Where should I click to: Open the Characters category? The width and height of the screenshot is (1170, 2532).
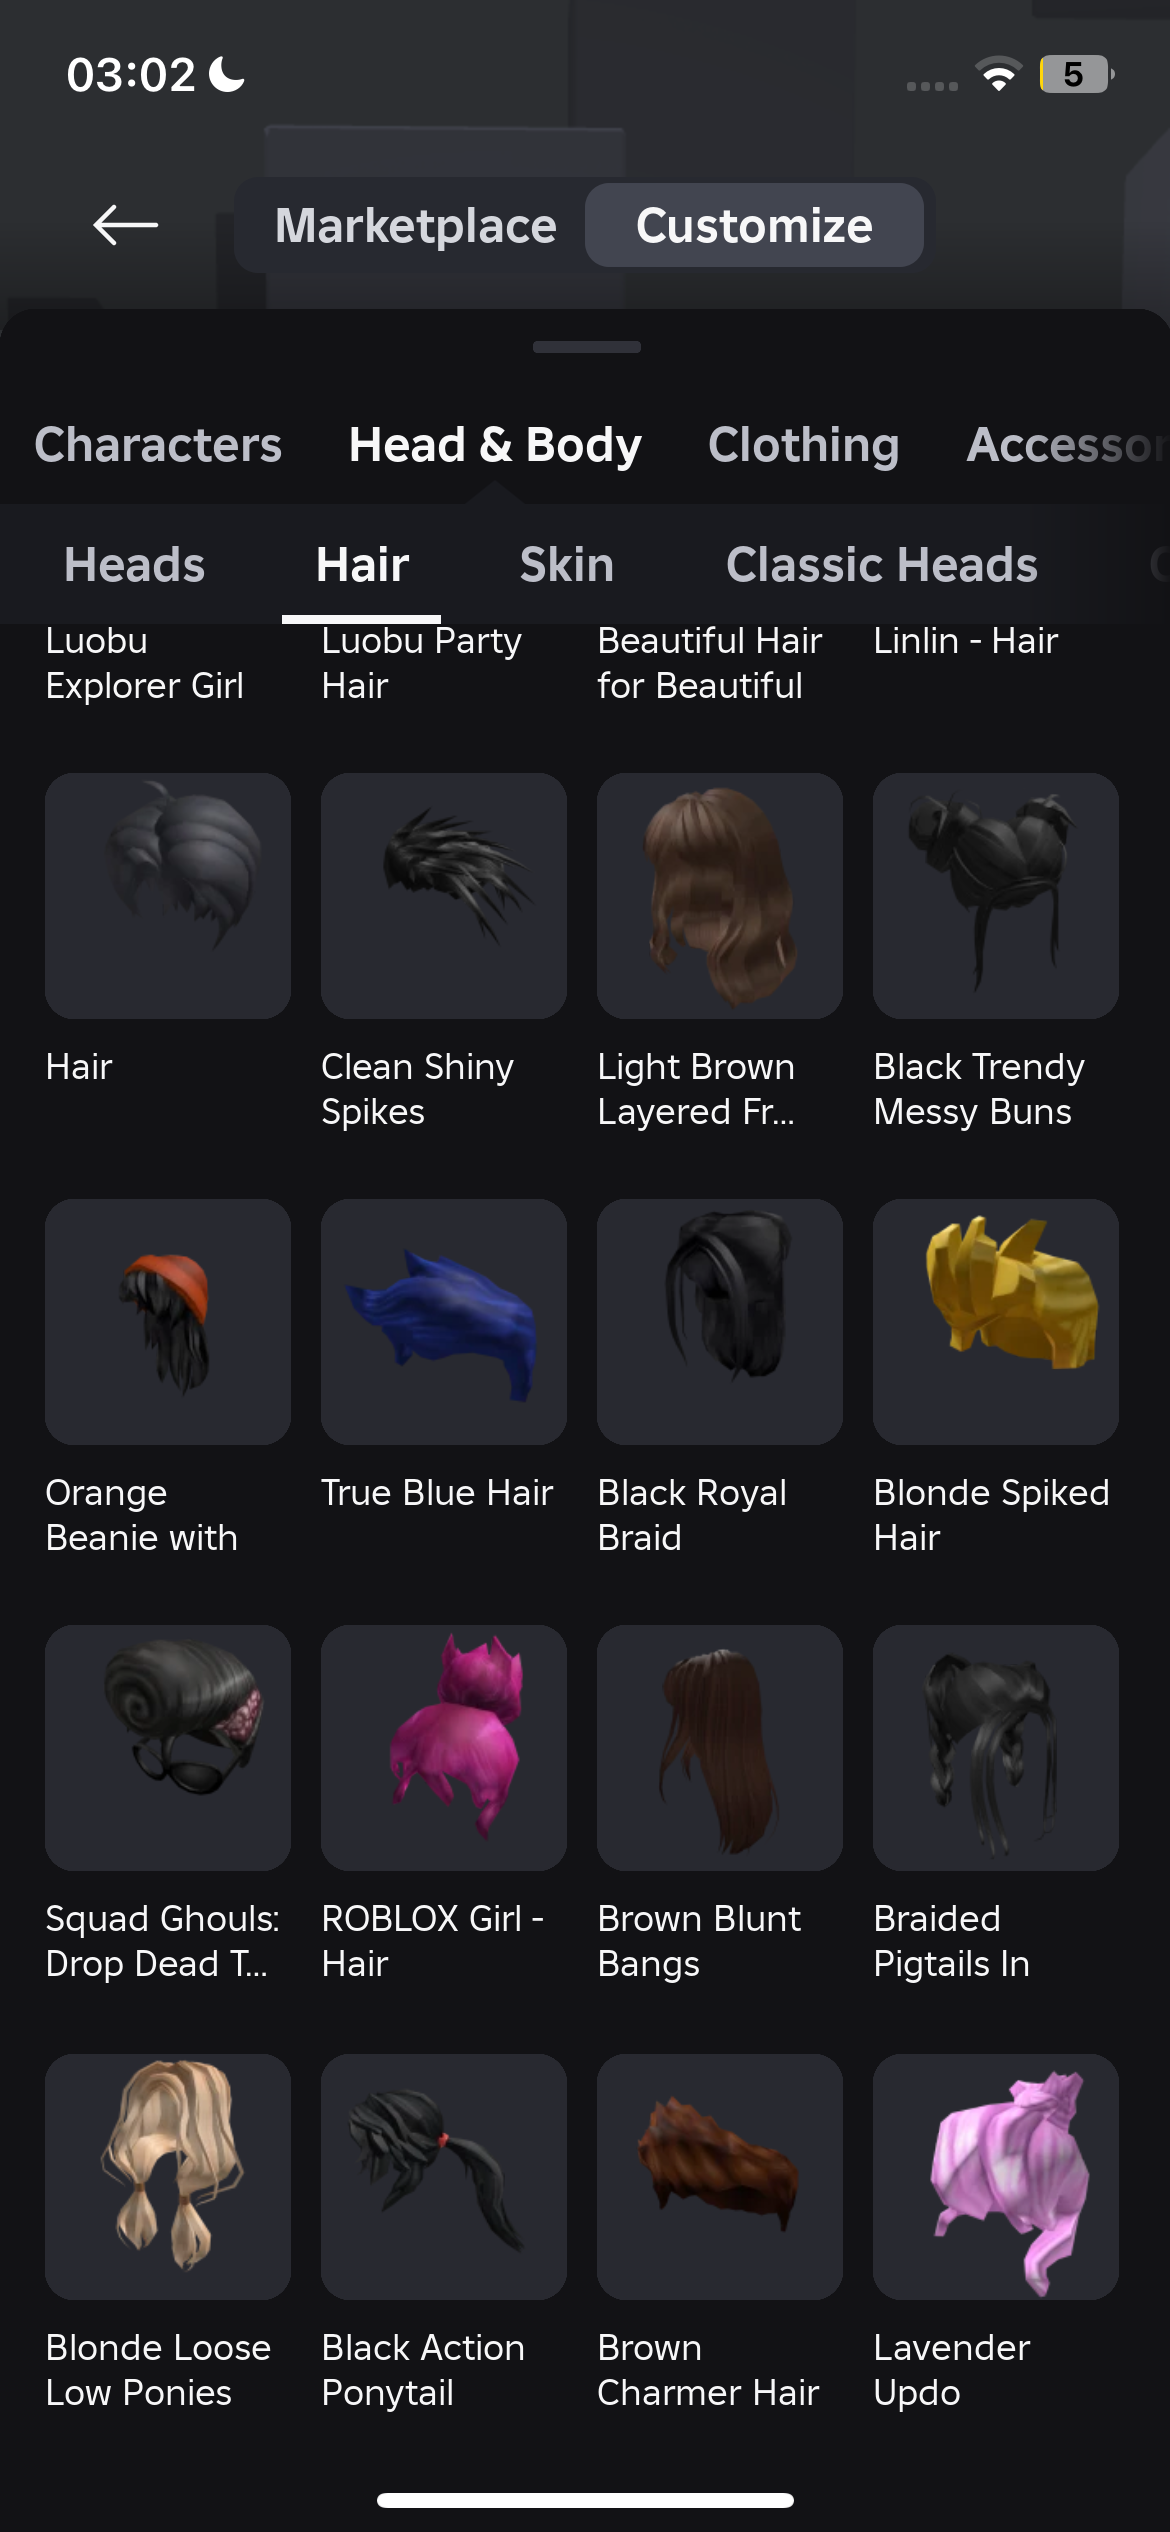click(158, 444)
